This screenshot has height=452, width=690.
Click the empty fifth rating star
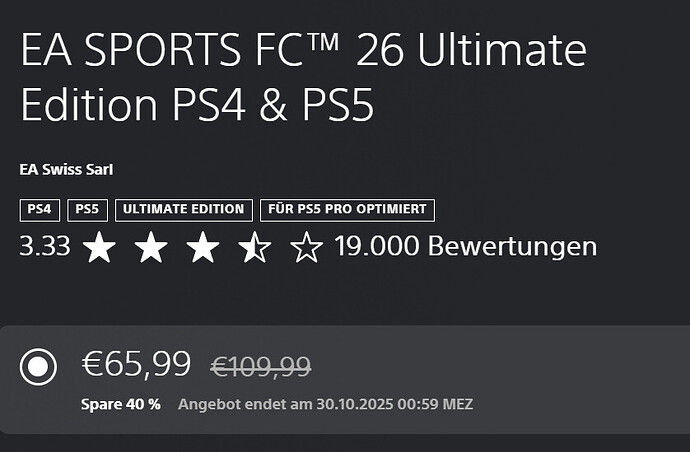tap(305, 246)
